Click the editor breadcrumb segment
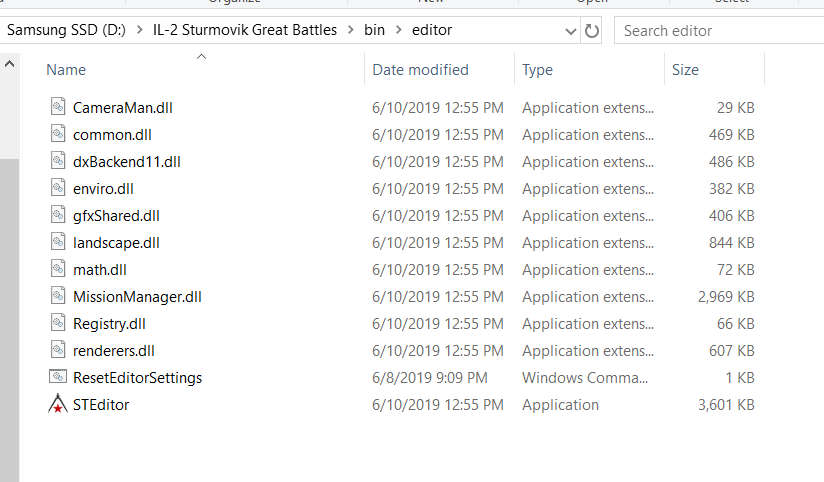The height and width of the screenshot is (482, 824). click(432, 30)
